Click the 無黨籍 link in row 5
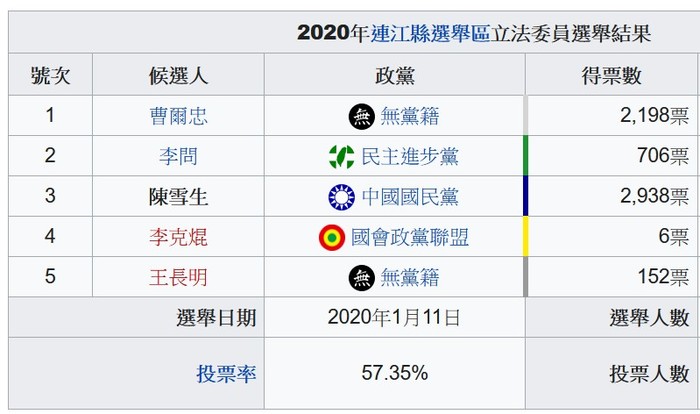The width and height of the screenshot is (700, 414). click(410, 277)
